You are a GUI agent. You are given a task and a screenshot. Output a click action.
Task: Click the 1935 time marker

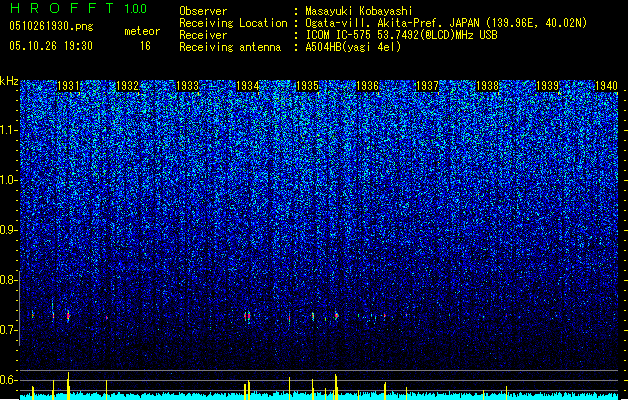pos(307,86)
